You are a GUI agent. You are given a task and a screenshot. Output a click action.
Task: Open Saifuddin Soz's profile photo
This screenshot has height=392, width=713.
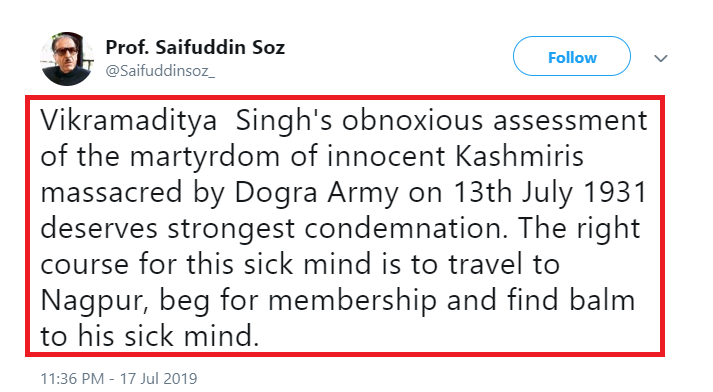click(x=67, y=59)
